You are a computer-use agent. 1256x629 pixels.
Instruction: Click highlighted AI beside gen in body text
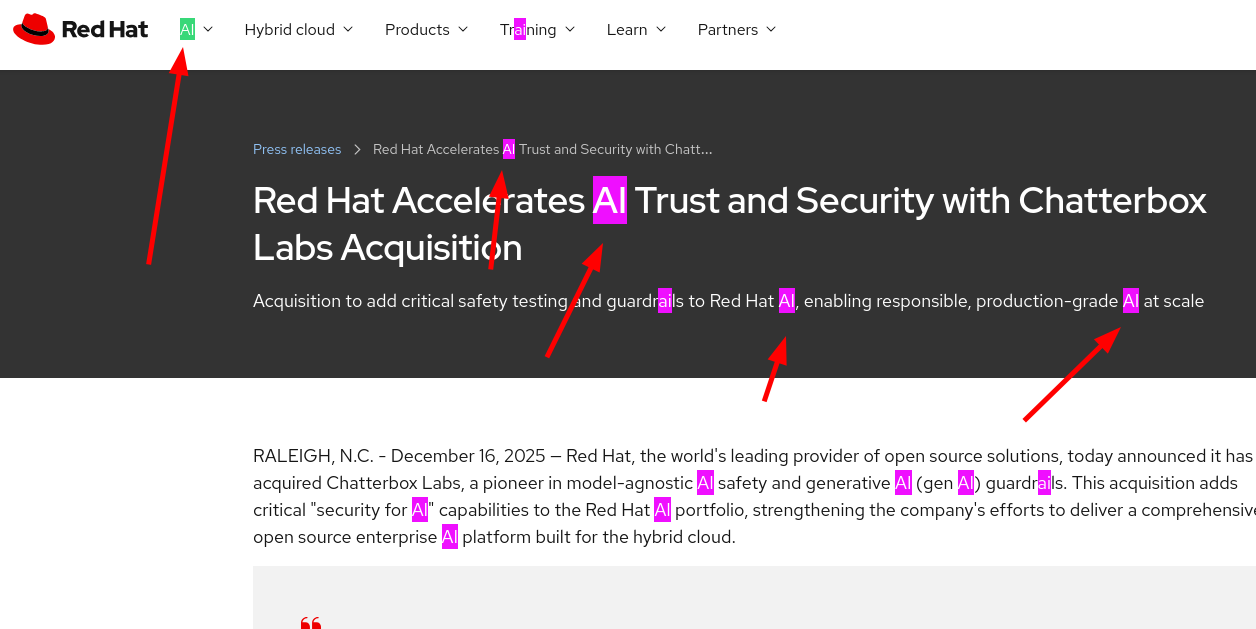pos(965,482)
